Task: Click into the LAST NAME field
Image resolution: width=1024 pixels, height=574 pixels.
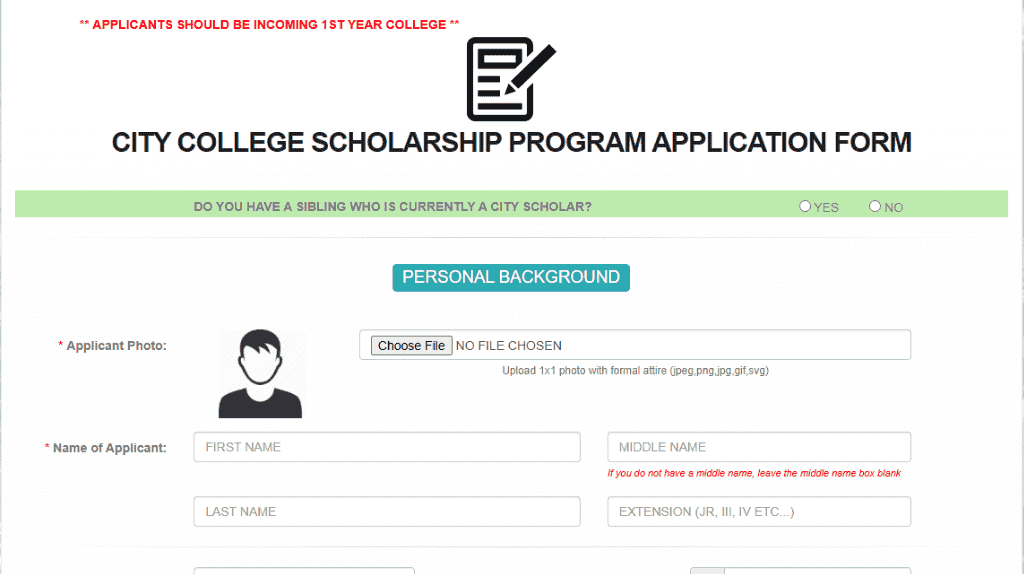Action: [387, 511]
